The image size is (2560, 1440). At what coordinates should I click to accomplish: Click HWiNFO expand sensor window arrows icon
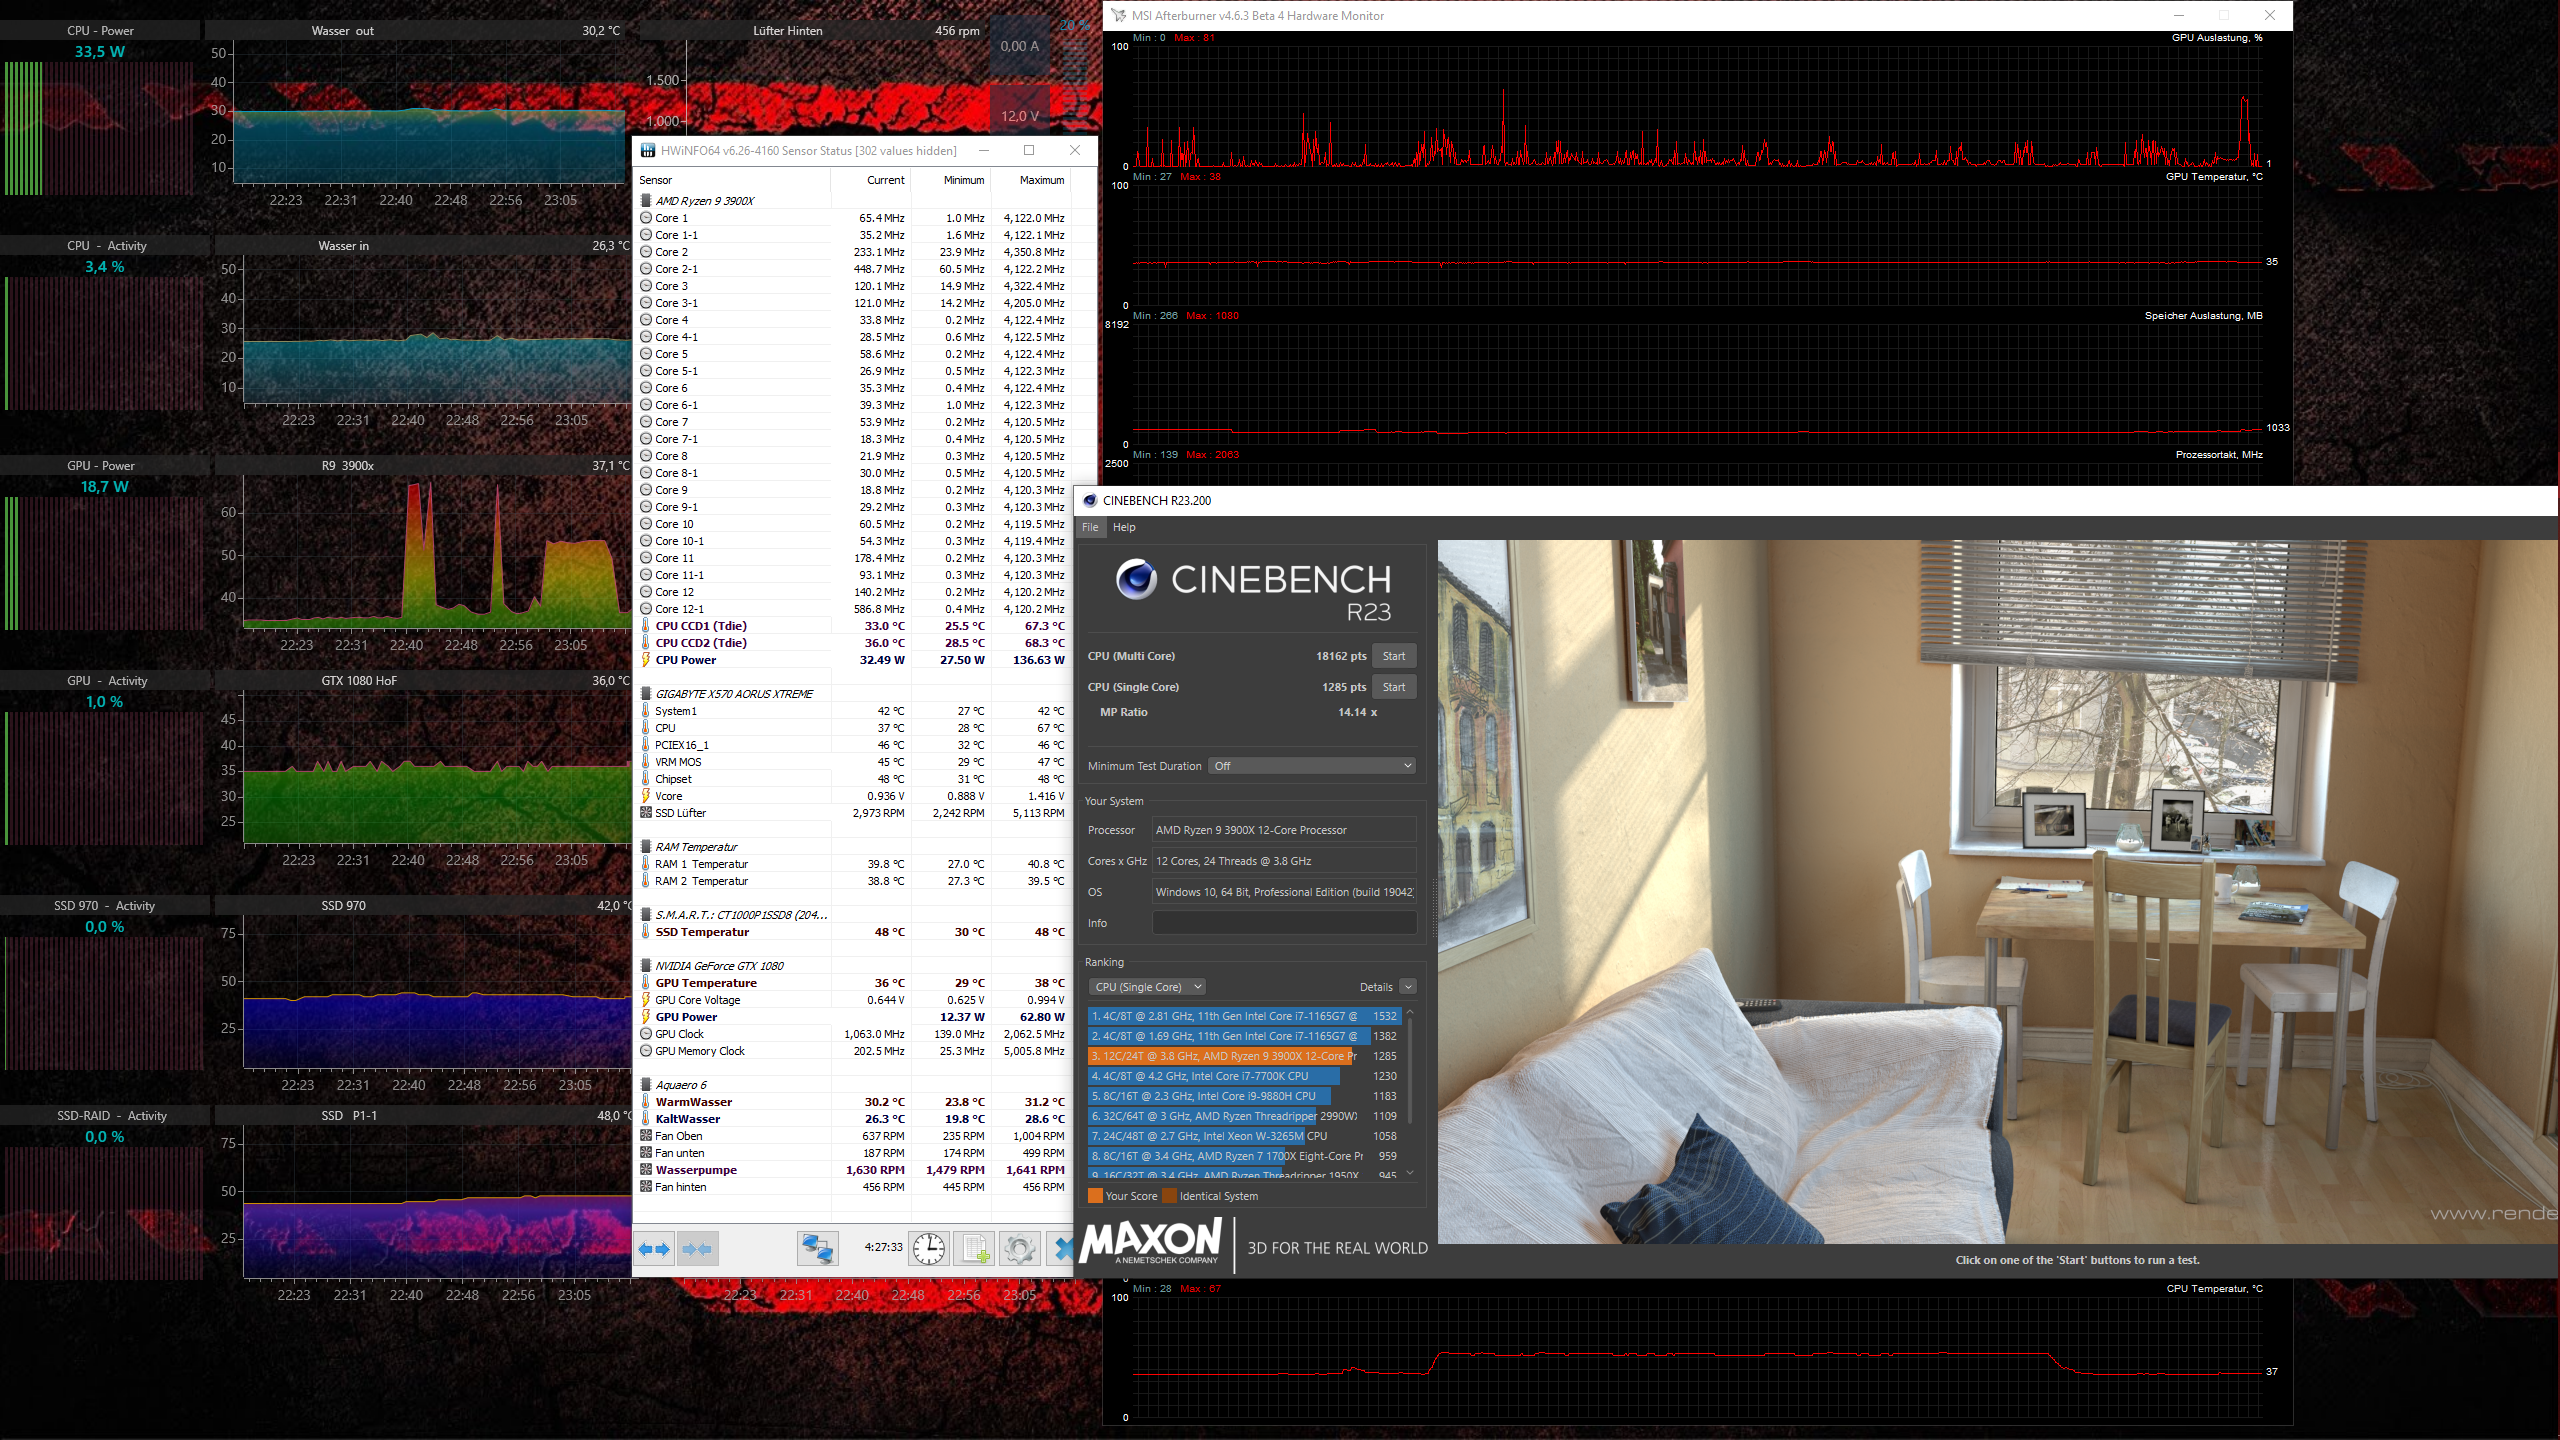[655, 1249]
